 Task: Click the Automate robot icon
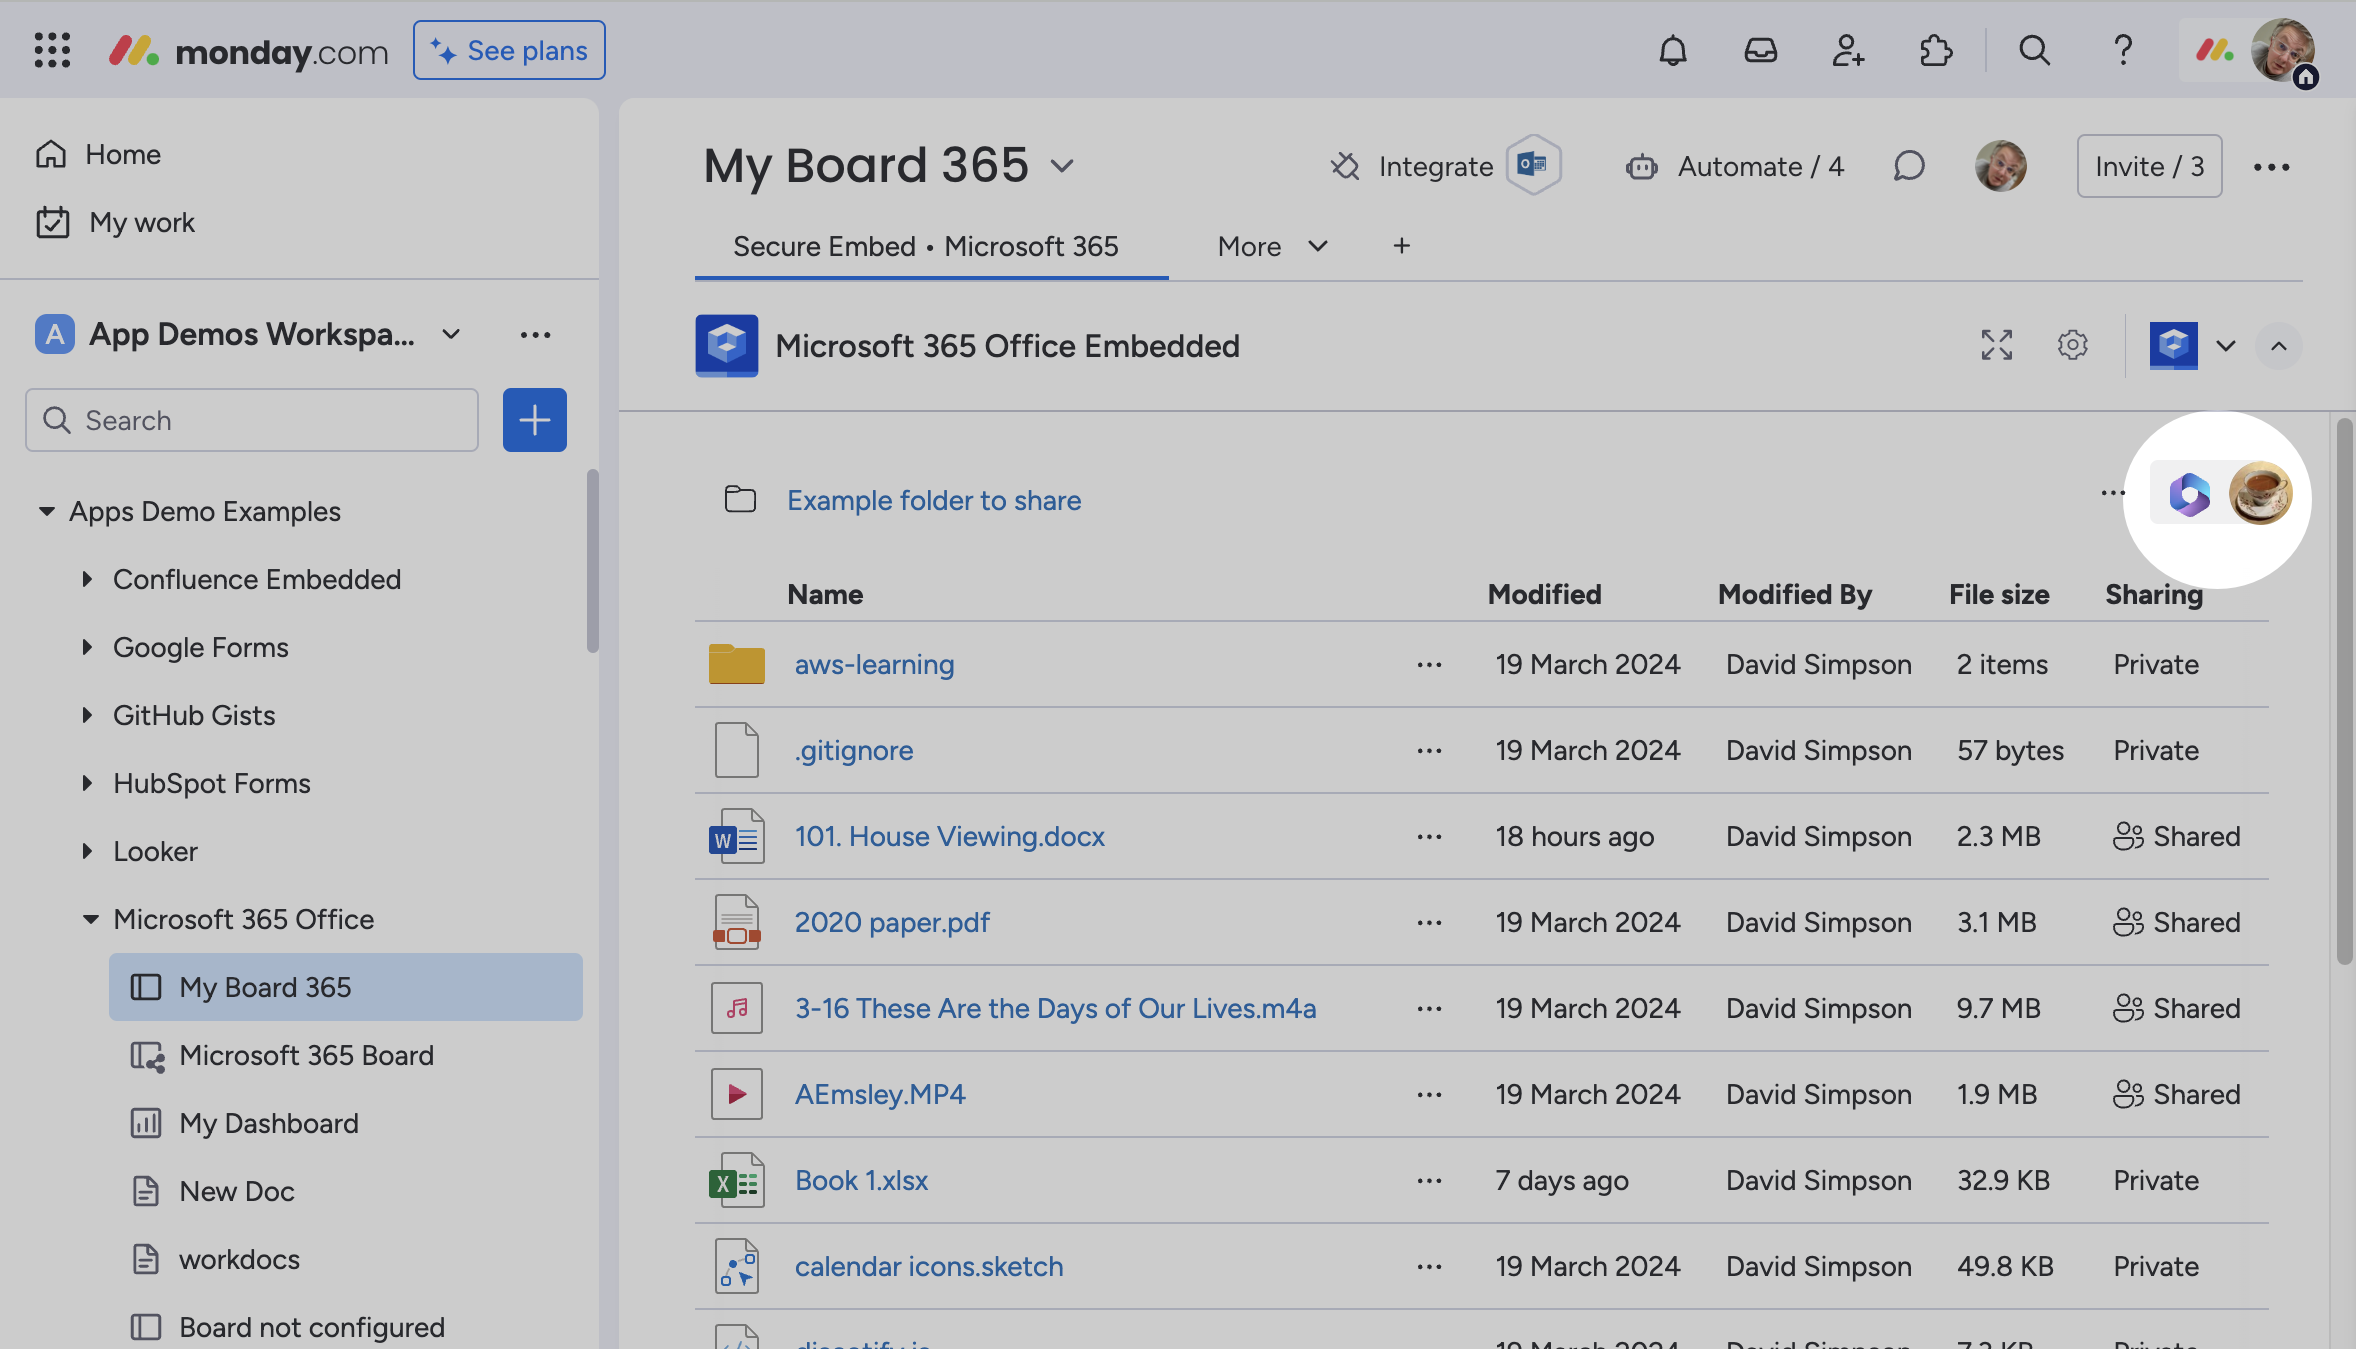pyautogui.click(x=1641, y=166)
